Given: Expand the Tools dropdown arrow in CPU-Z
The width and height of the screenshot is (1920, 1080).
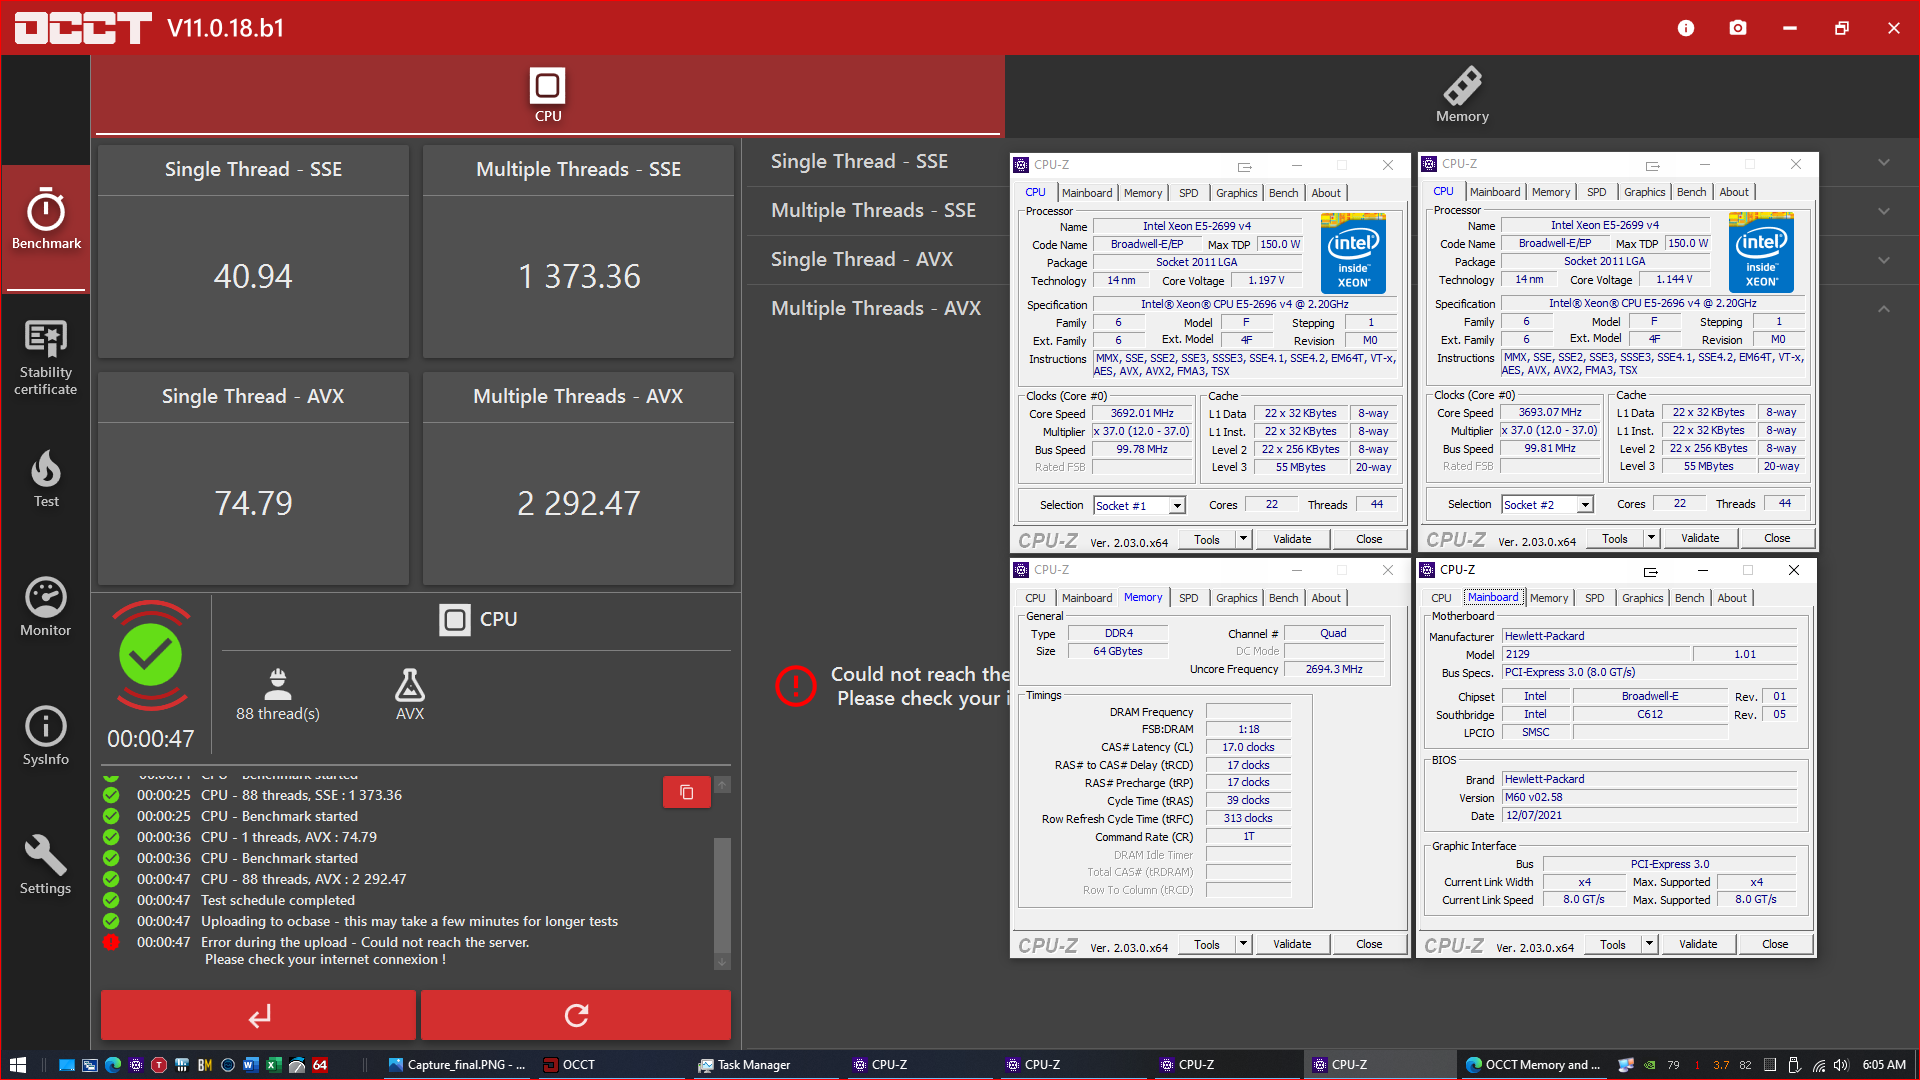Looking at the screenshot, I should point(1243,539).
